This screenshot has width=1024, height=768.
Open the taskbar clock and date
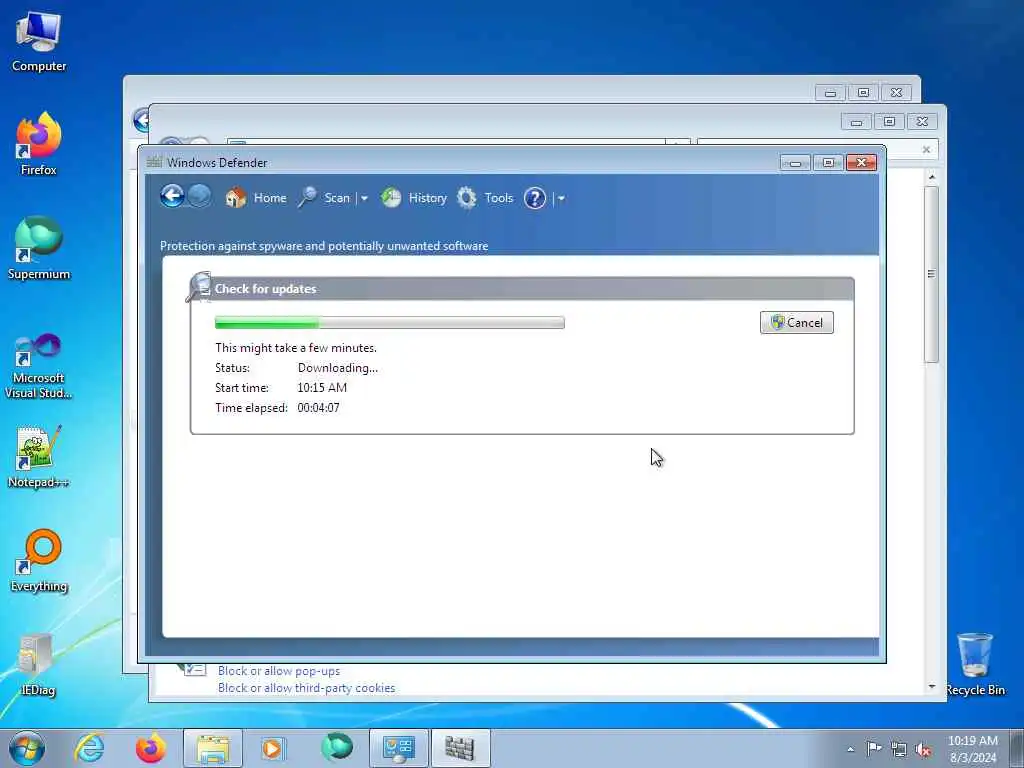972,749
